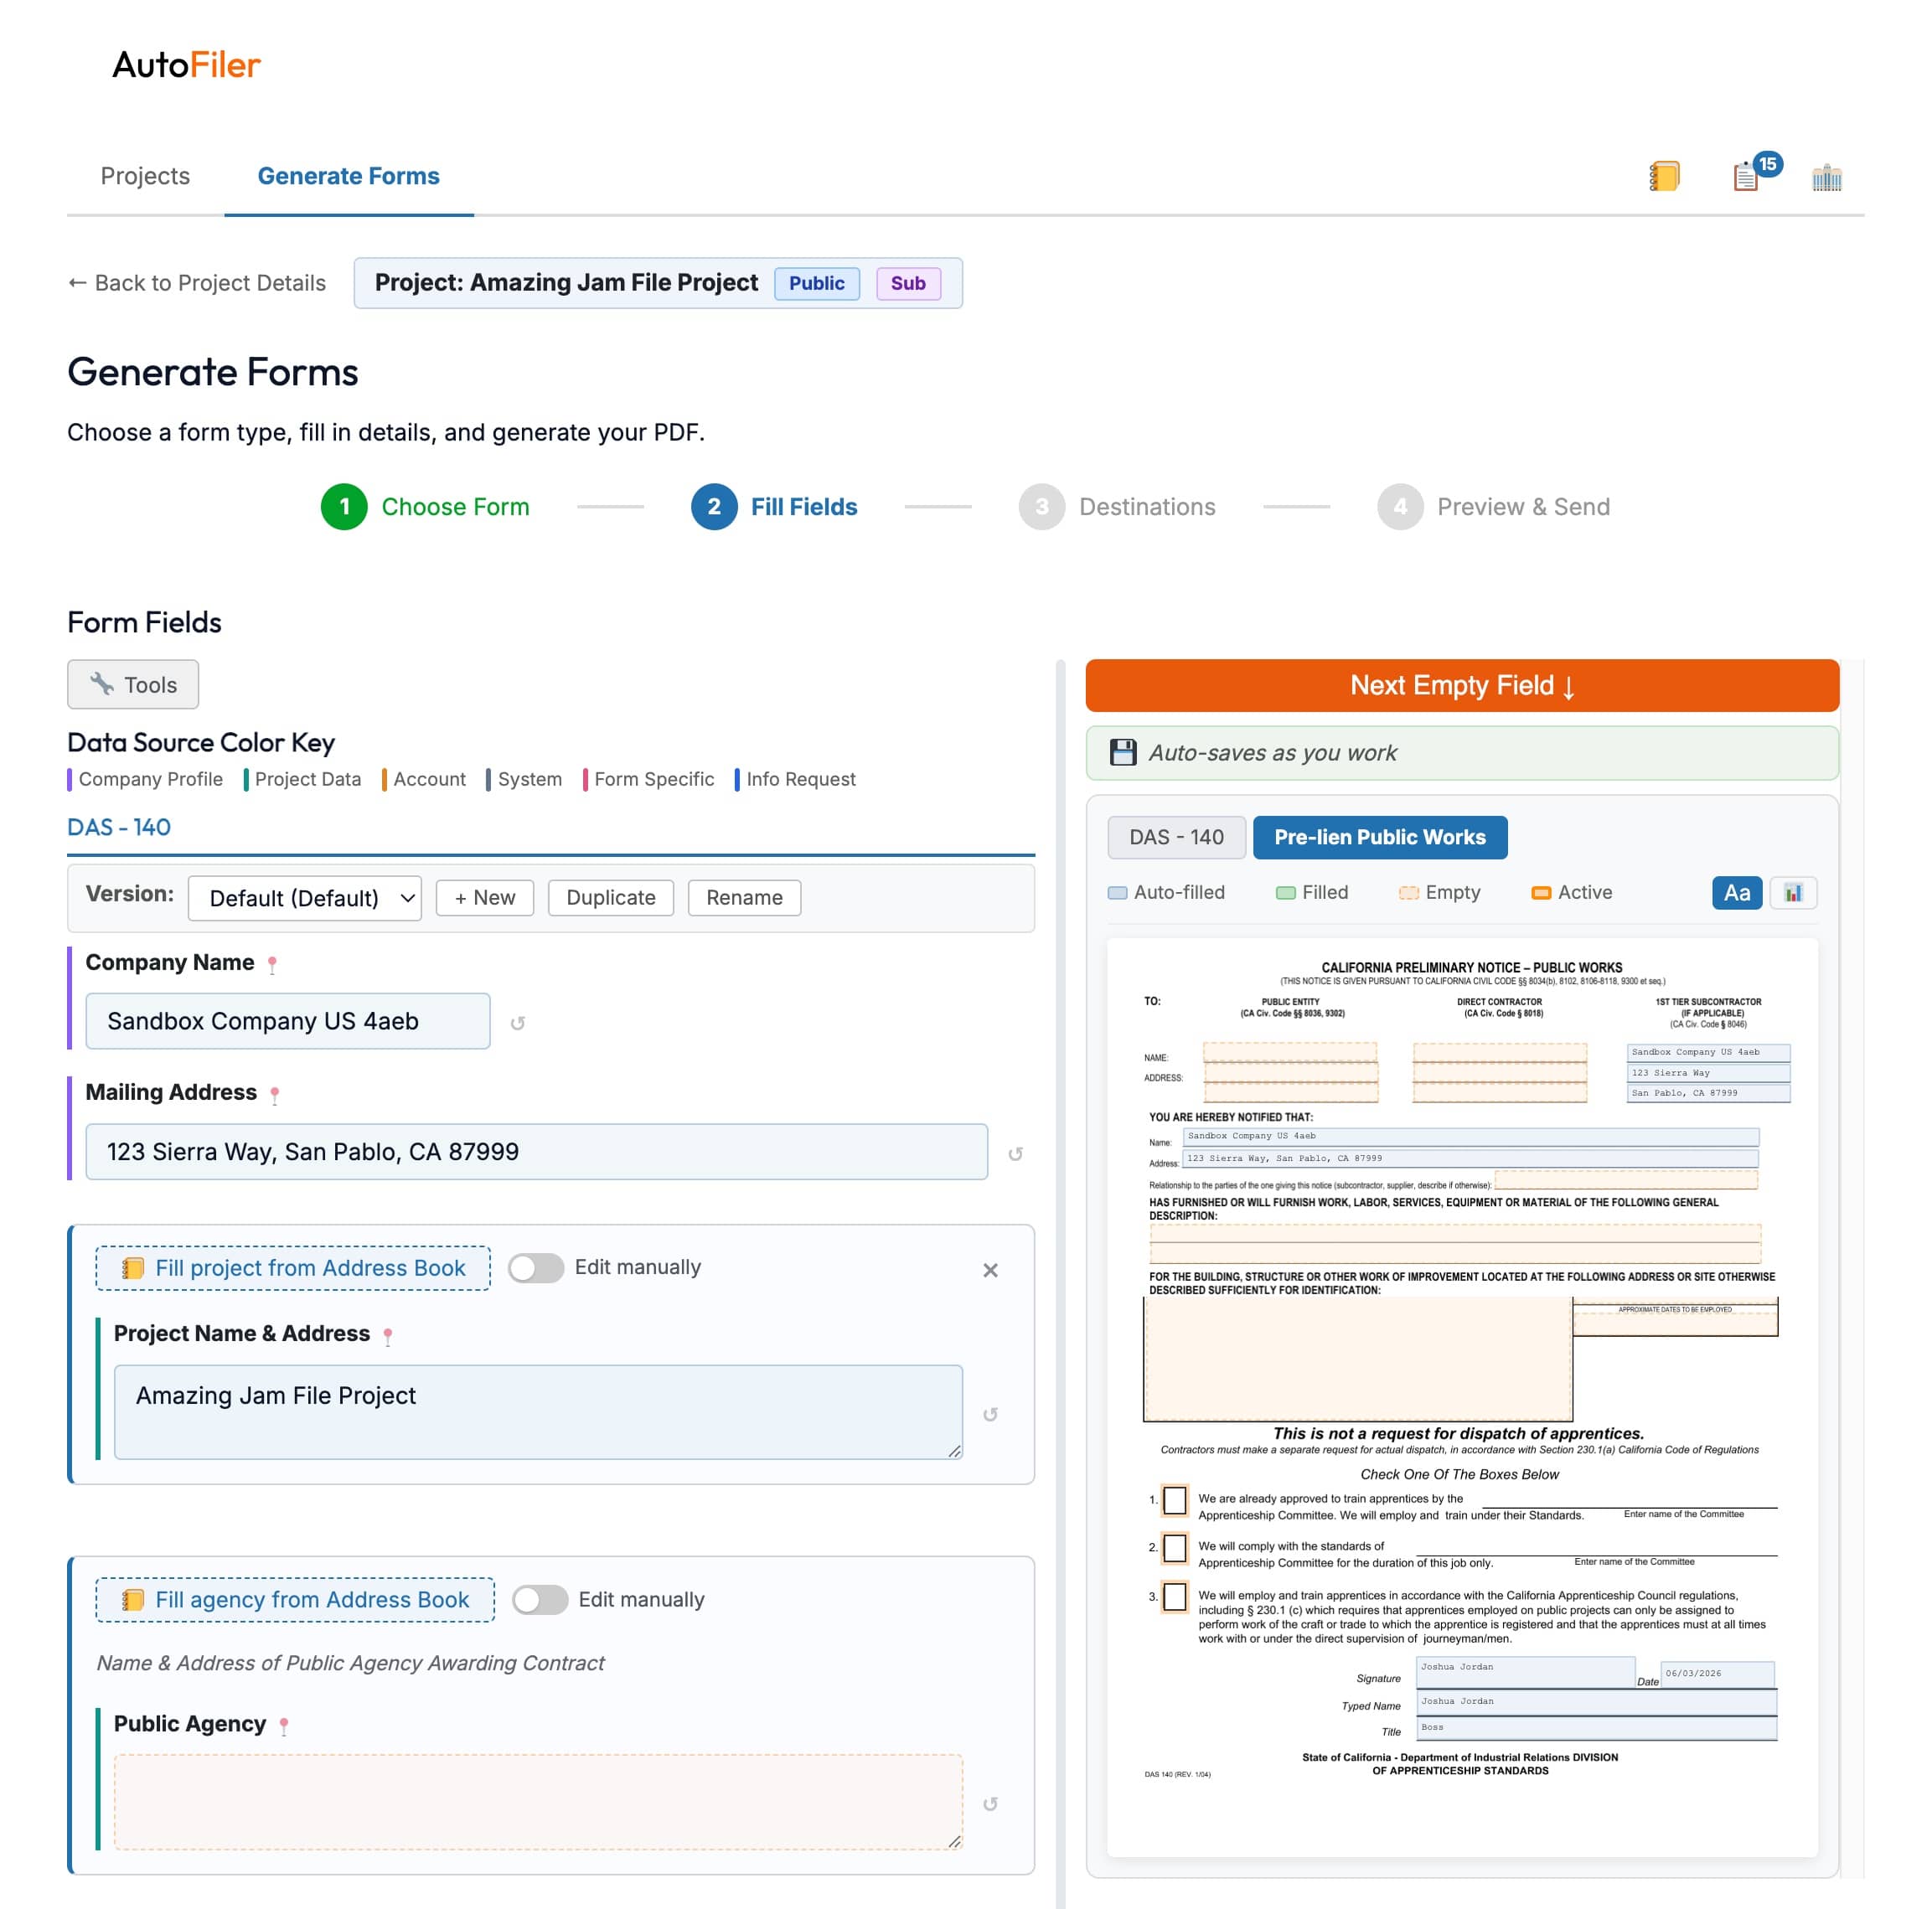
Task: Check apprenticeship option 1 box in preview
Action: point(1175,1500)
